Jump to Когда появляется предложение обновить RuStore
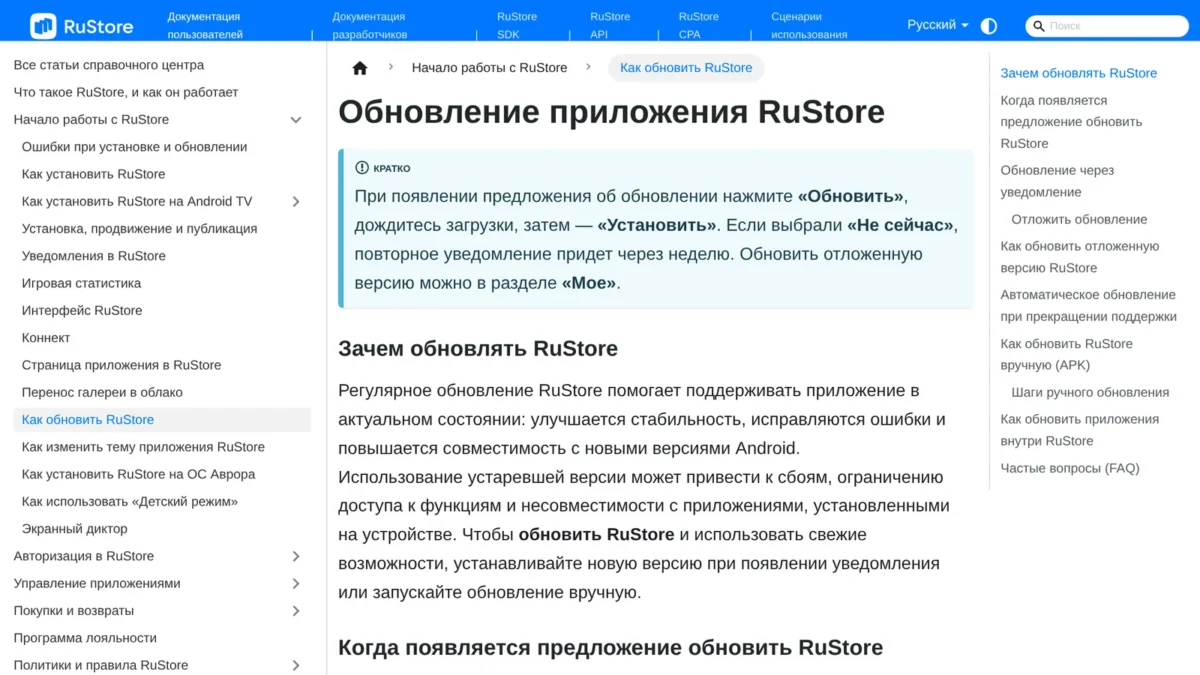Viewport: 1200px width, 675px height. [1071, 122]
